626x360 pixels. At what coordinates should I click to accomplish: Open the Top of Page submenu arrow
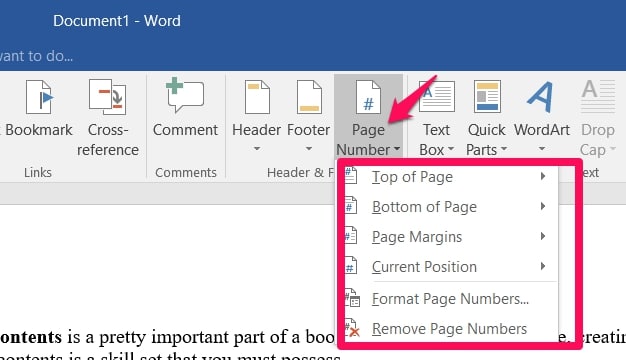tap(543, 176)
